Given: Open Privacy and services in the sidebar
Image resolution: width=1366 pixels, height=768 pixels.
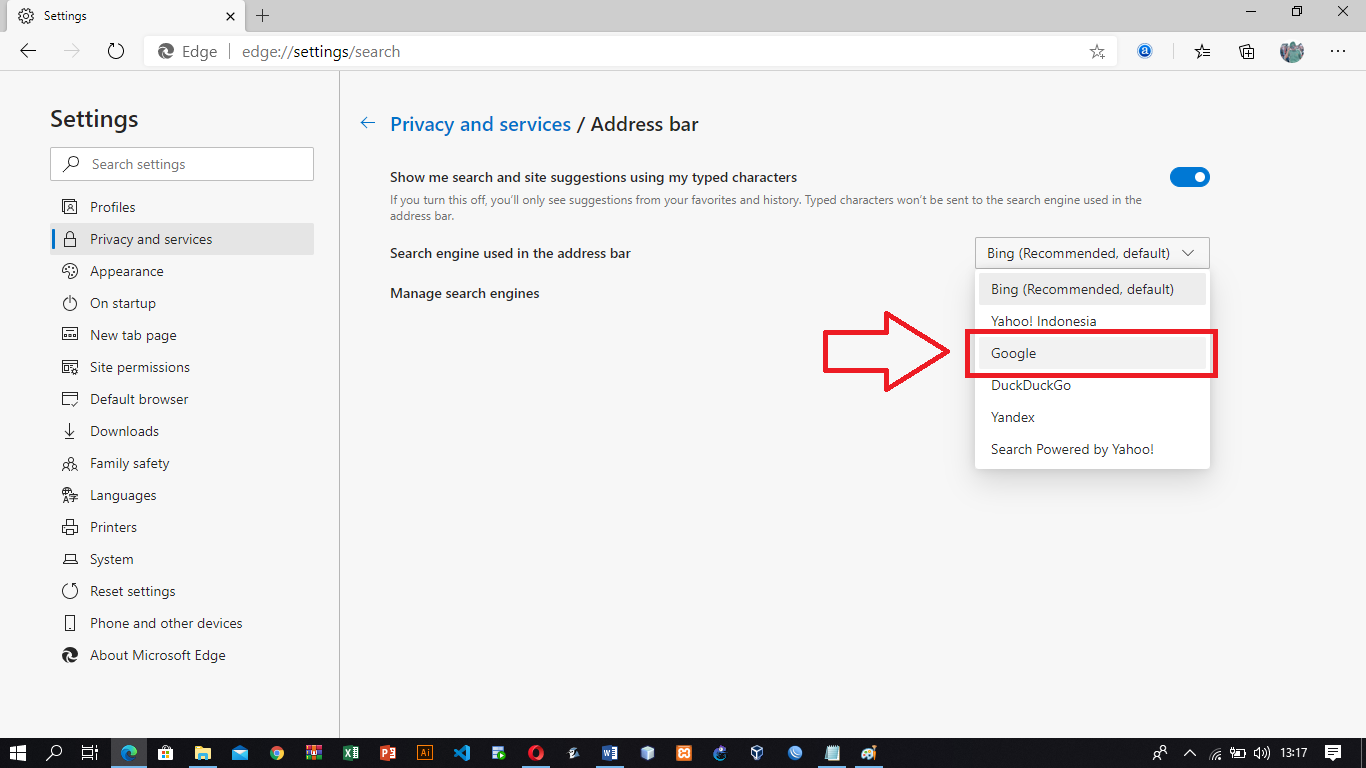Looking at the screenshot, I should click(182, 239).
